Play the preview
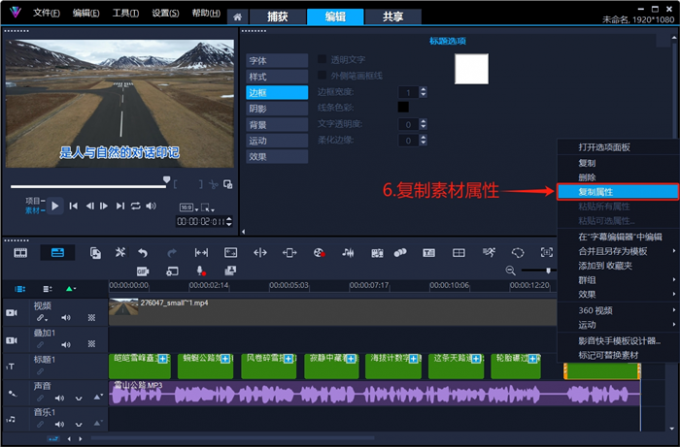680x447 pixels. [x=55, y=206]
